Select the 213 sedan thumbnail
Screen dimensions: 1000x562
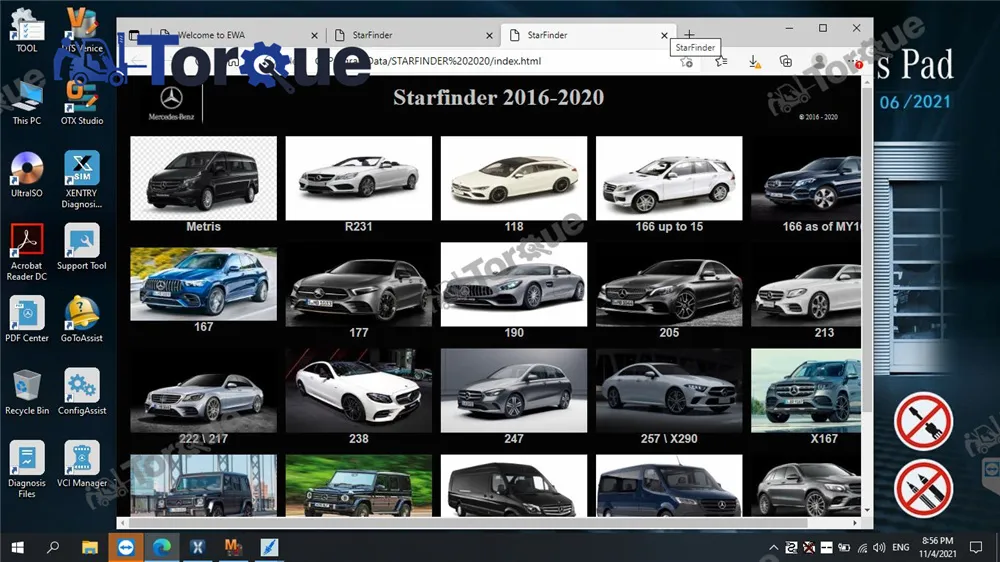click(806, 285)
